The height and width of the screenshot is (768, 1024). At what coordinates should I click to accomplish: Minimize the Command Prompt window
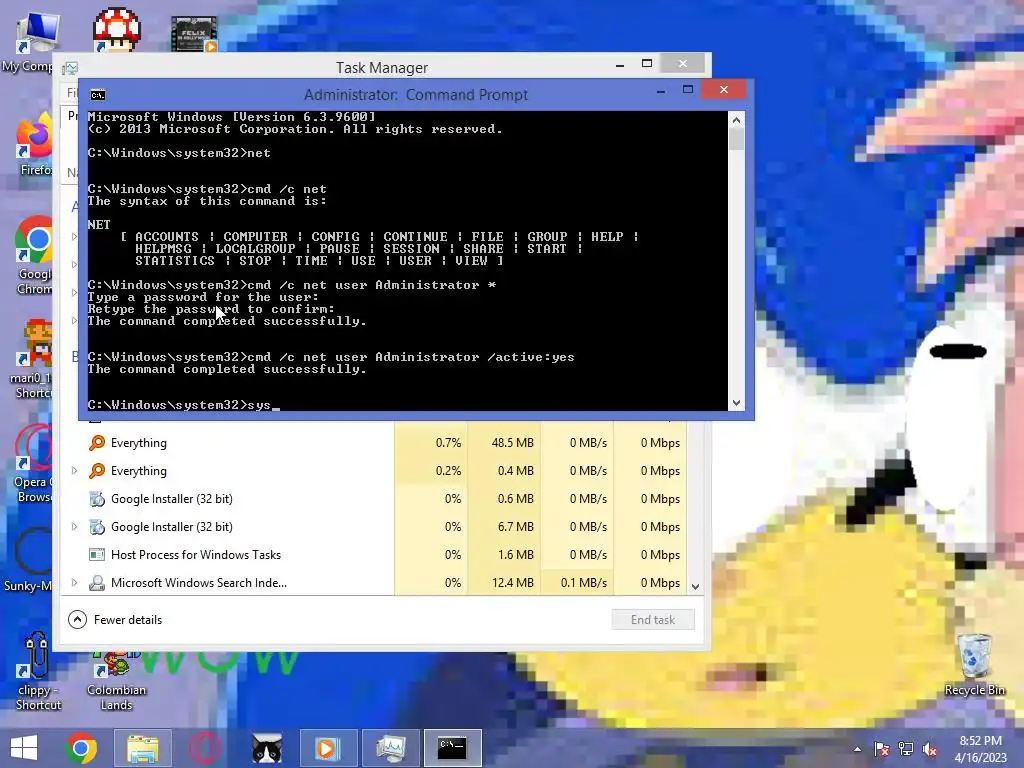[x=661, y=90]
